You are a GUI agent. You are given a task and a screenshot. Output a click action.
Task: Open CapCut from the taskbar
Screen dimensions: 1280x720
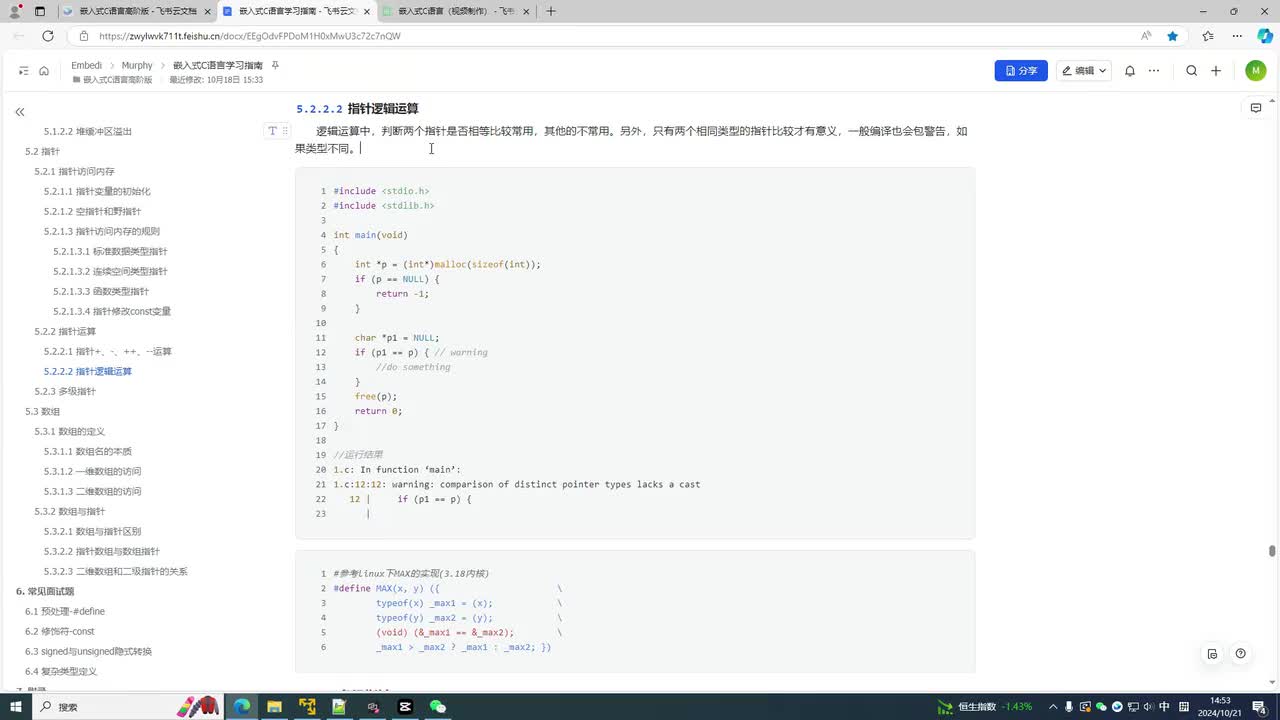405,707
